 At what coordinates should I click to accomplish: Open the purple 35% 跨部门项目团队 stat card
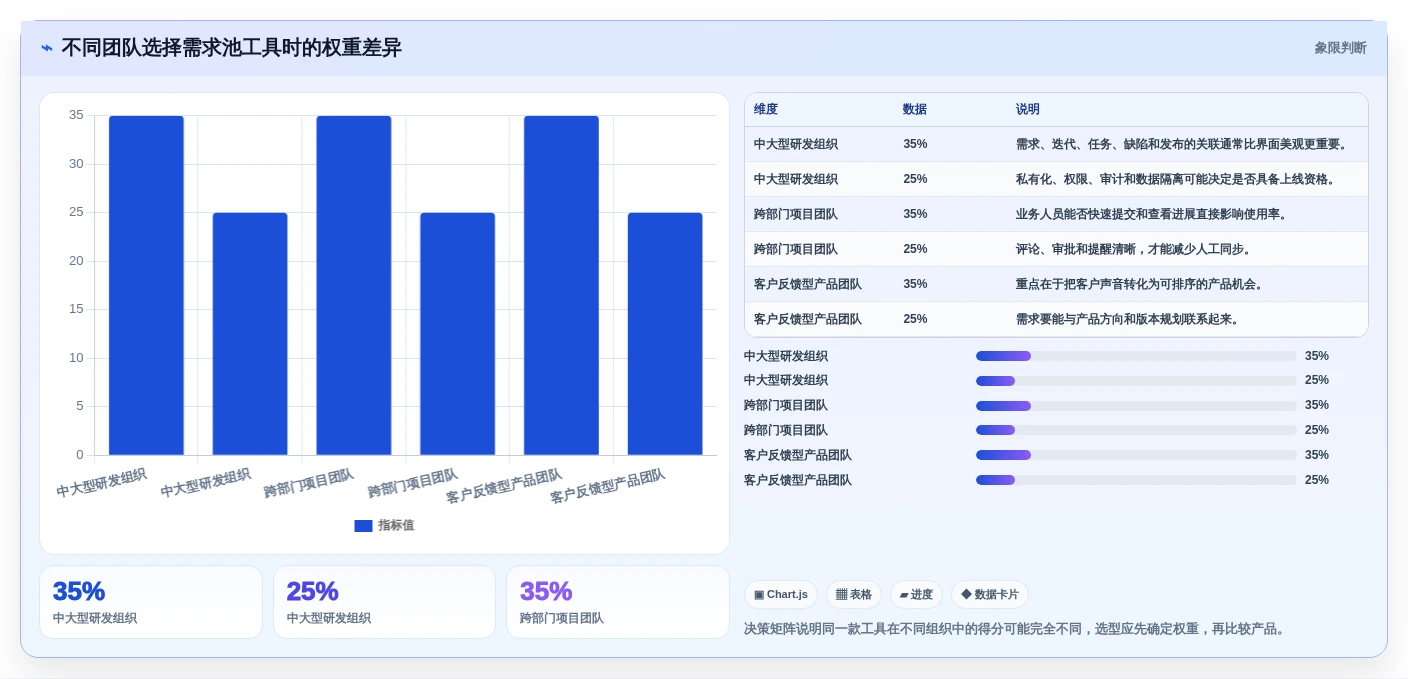pyautogui.click(x=618, y=602)
